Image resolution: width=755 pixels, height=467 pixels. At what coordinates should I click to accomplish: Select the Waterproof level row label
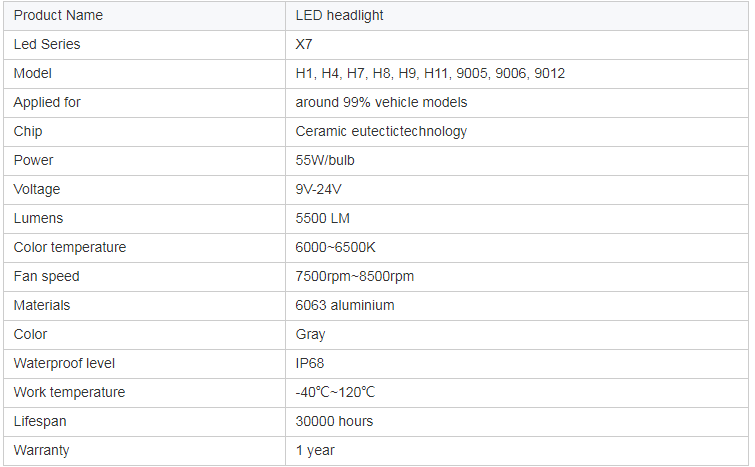(x=64, y=363)
